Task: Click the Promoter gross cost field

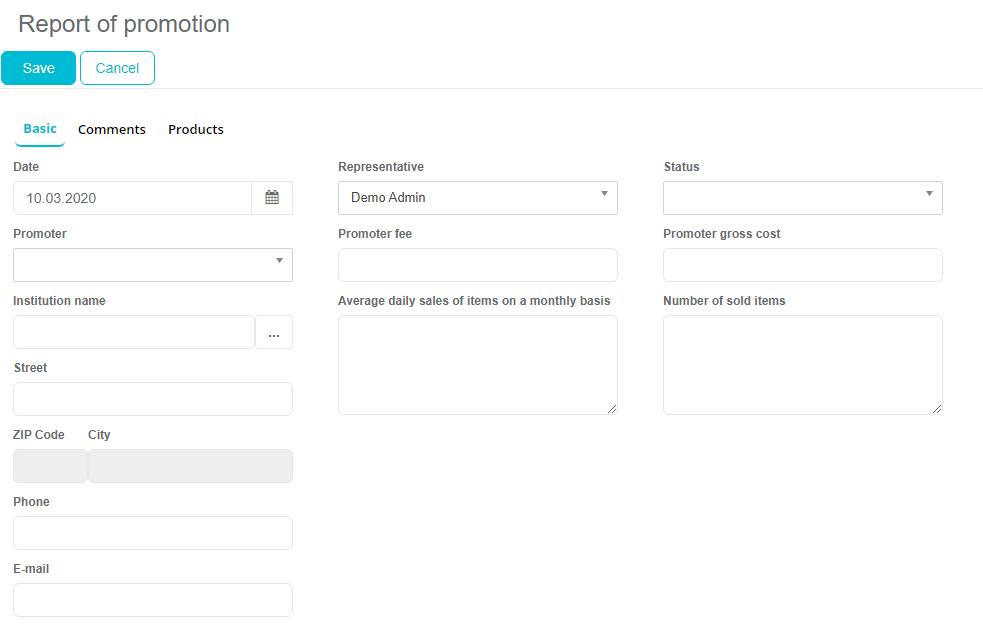Action: 802,265
